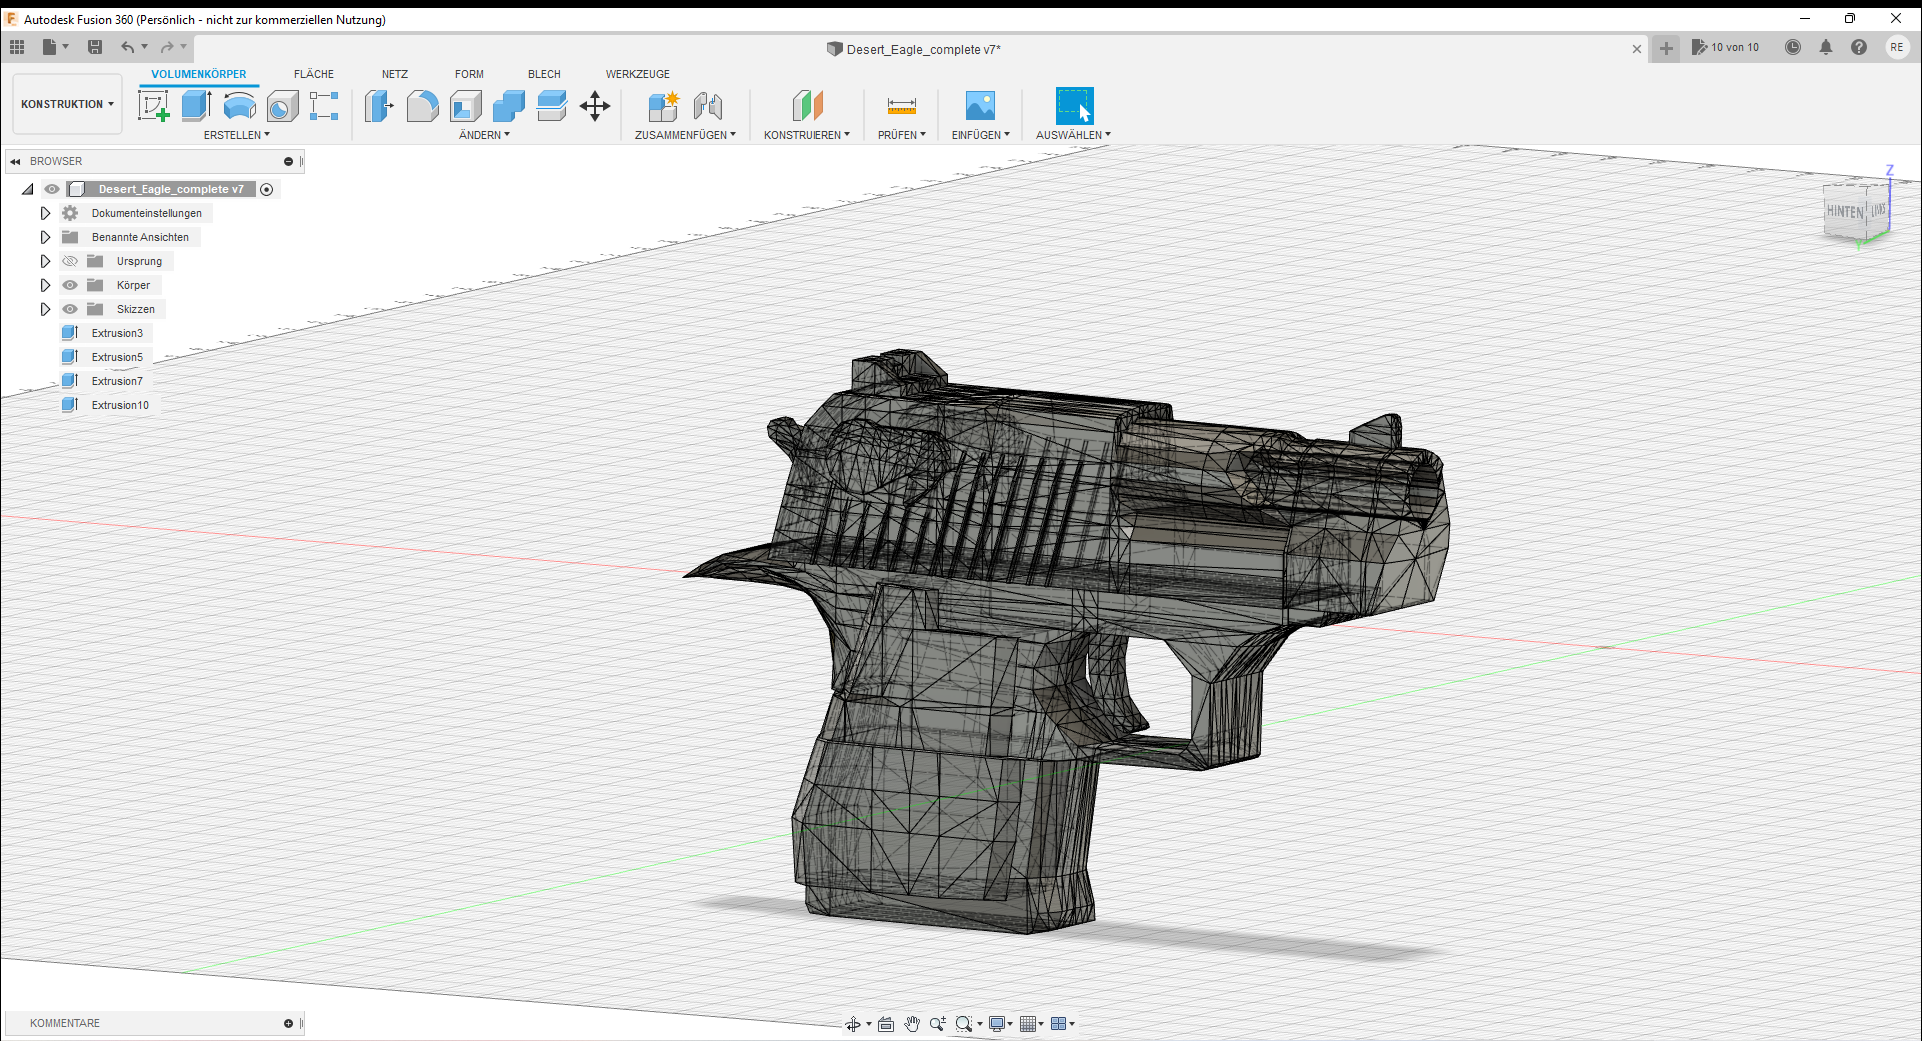1922x1041 pixels.
Task: Switch to the Netz tab
Action: coord(395,74)
